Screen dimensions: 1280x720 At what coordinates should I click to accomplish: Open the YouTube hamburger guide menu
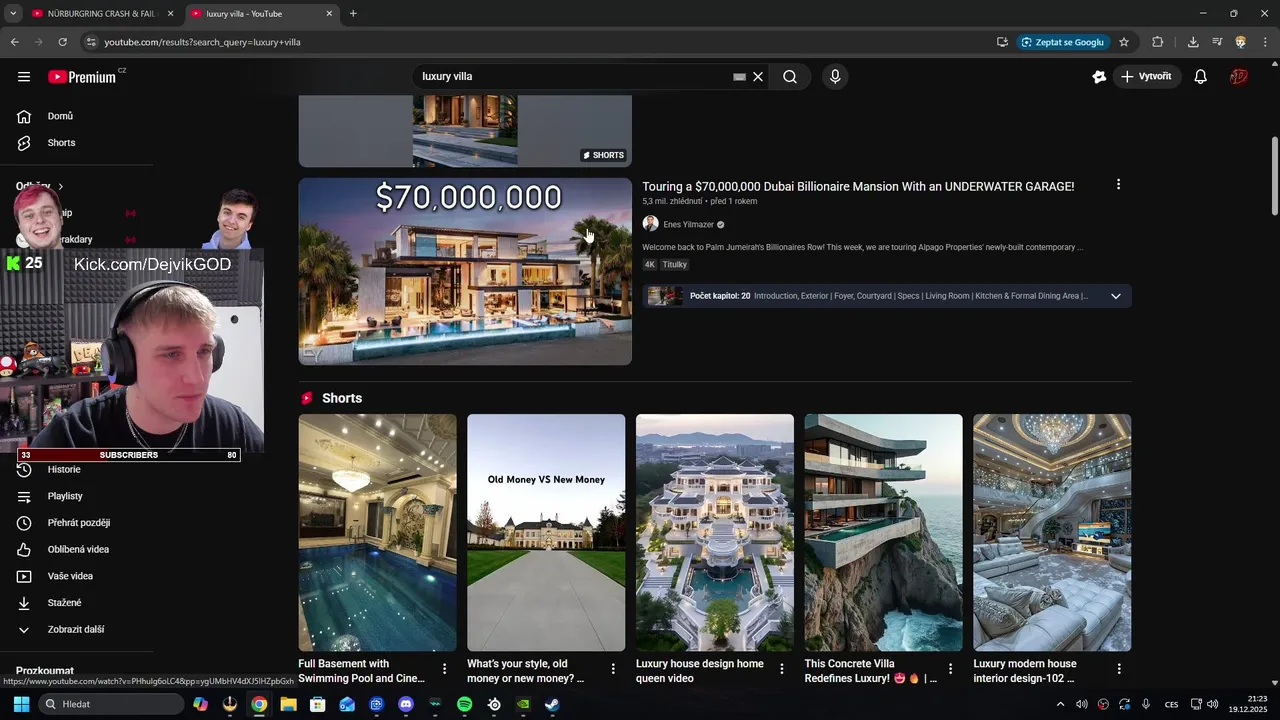(24, 77)
